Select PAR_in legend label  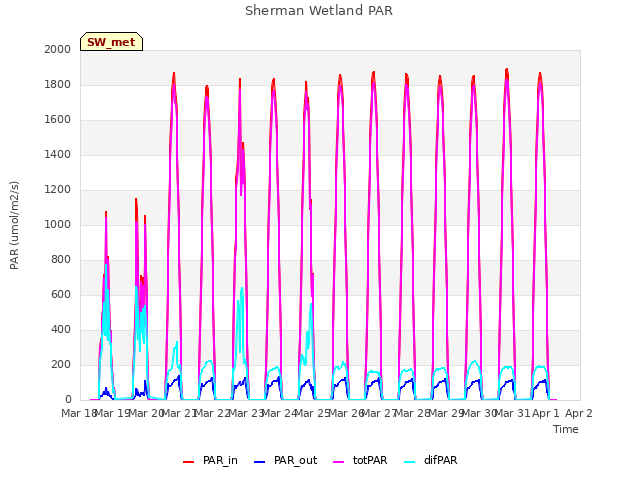click(220, 460)
